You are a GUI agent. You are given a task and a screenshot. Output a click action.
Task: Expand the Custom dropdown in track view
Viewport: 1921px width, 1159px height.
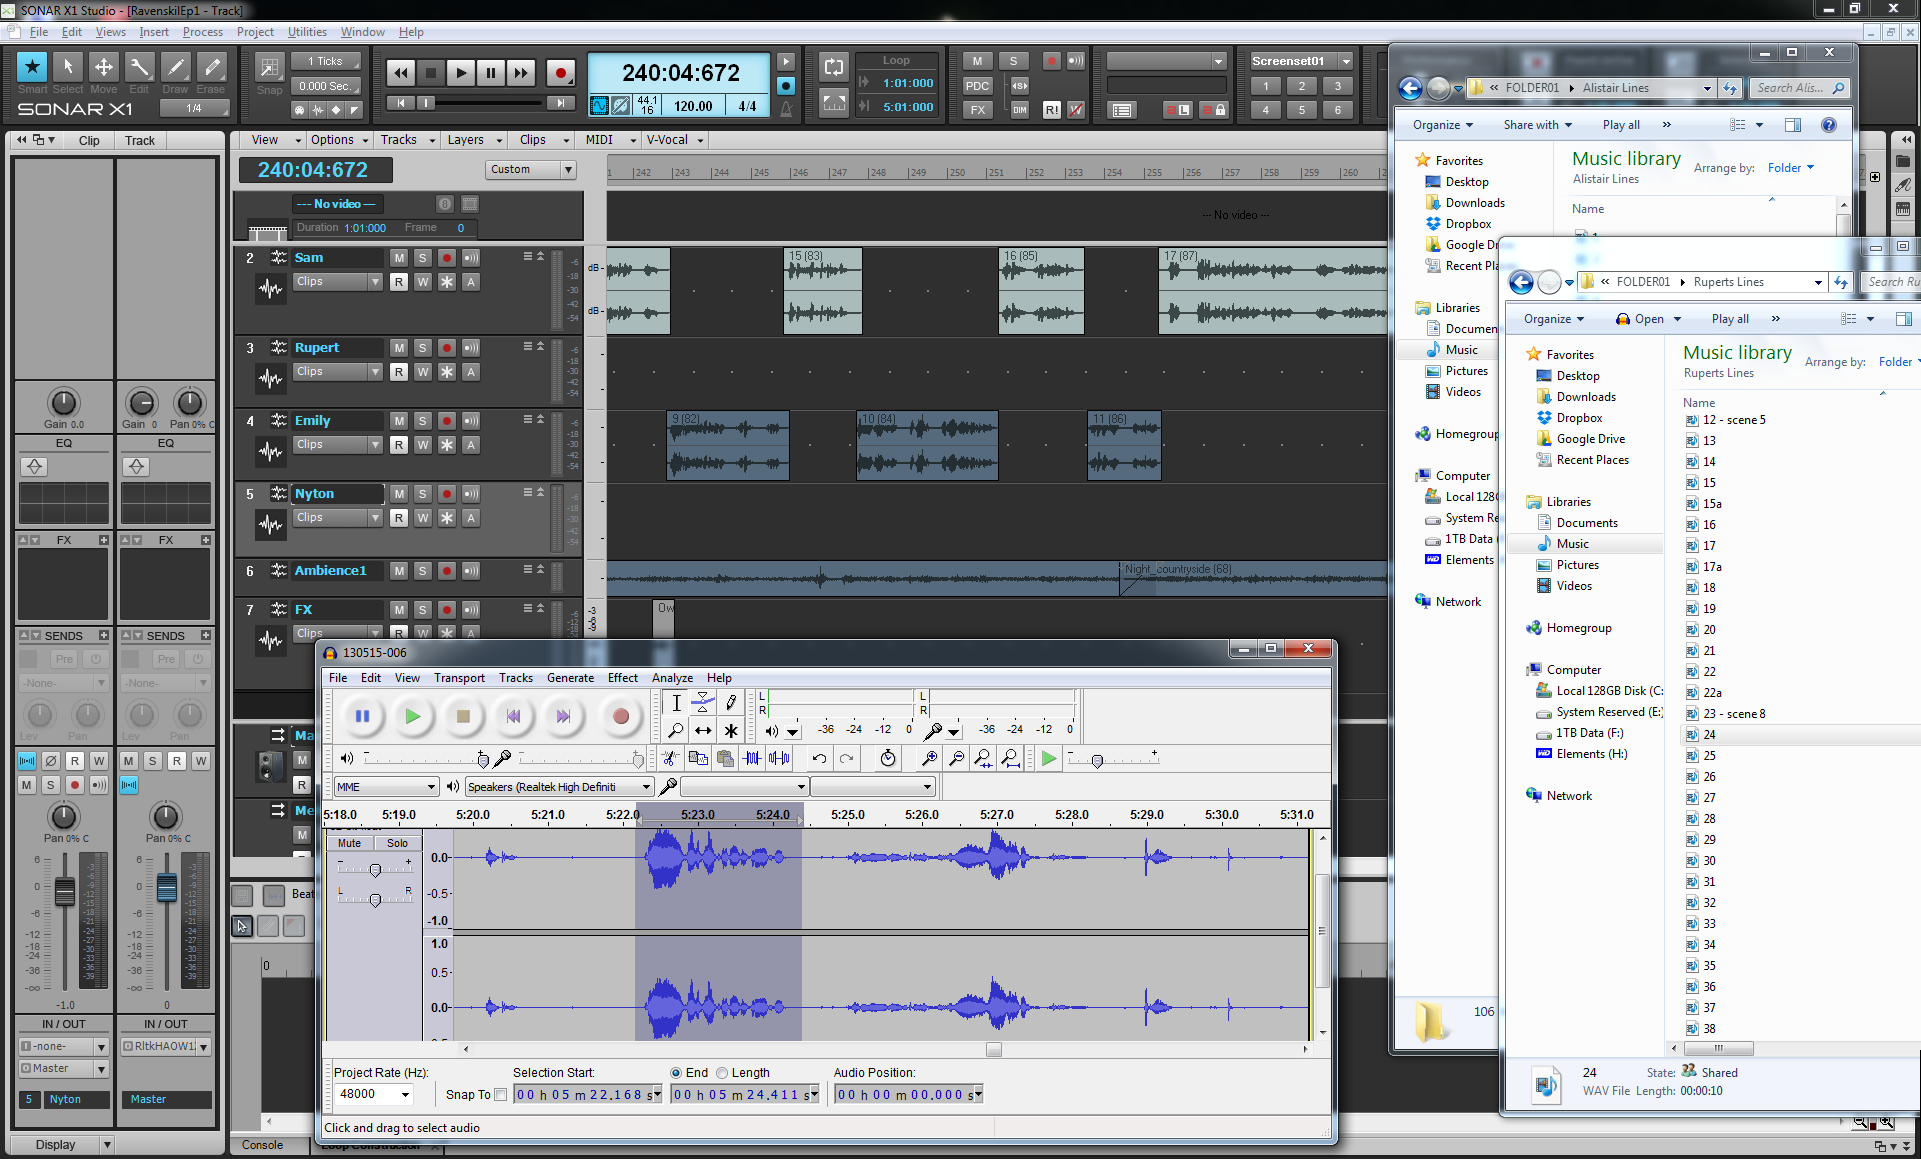point(568,170)
